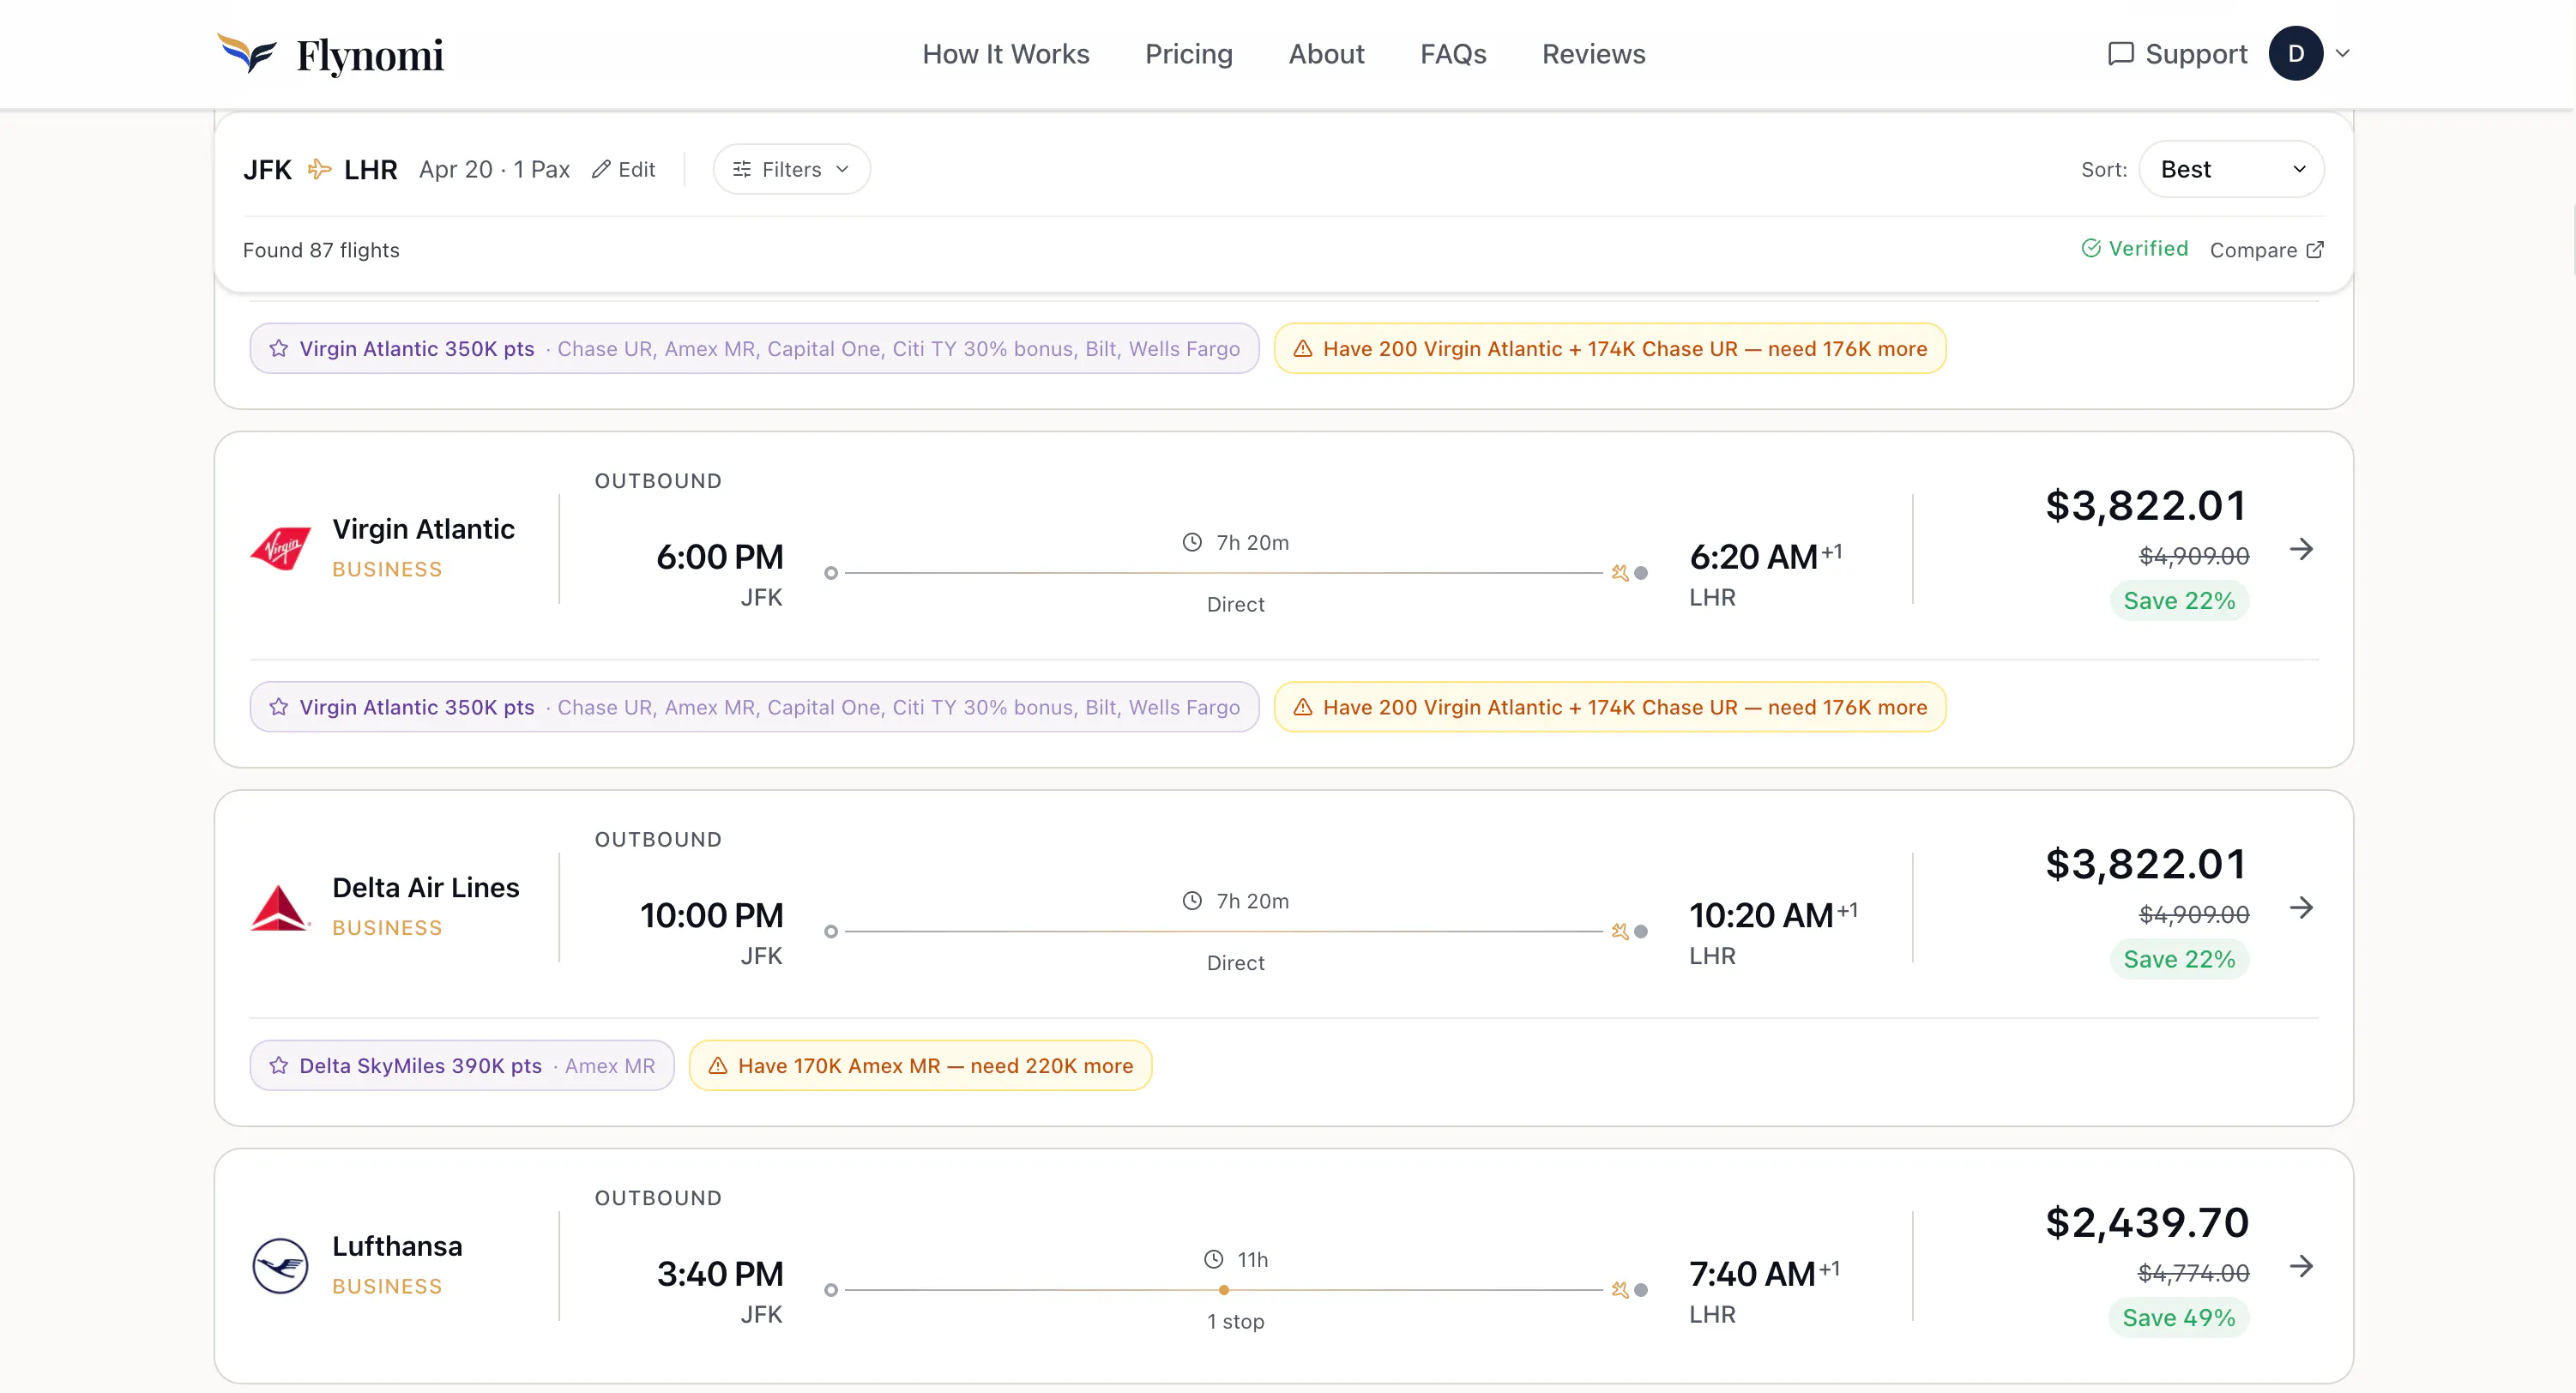
Task: Open the Sort Best dropdown
Action: point(2231,169)
